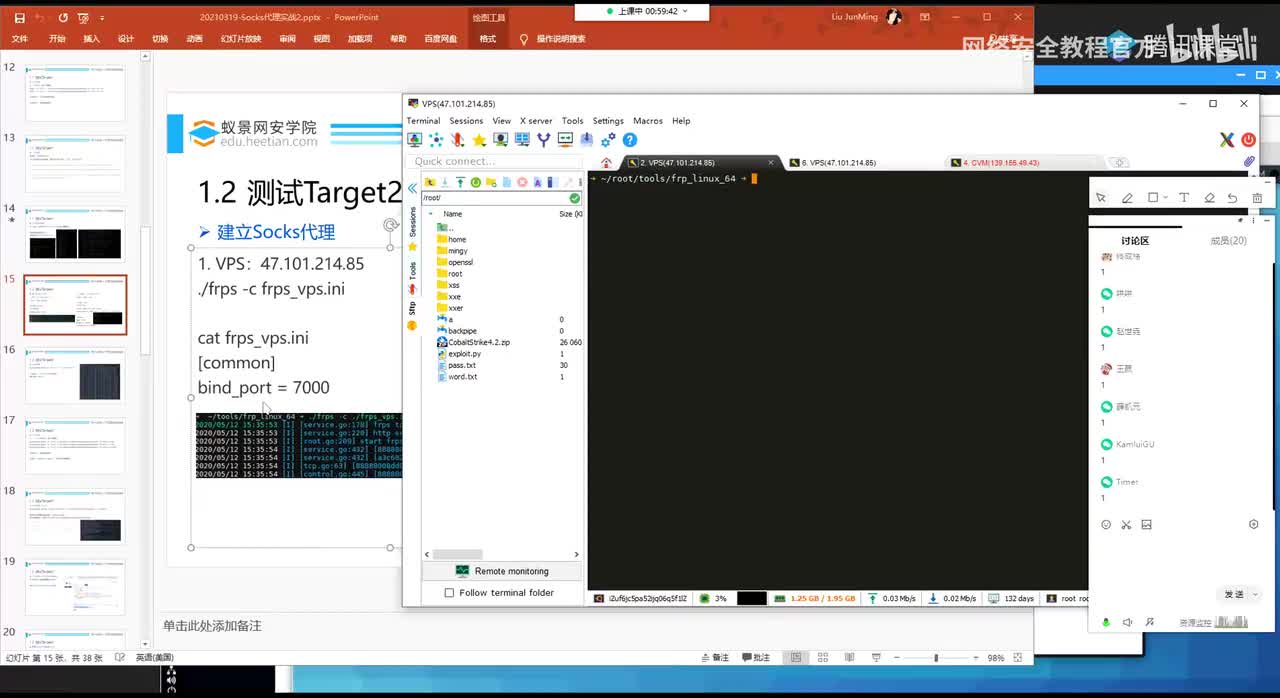
Task: Click the Split terminal icon in MobaXterm toolbar
Action: 522,140
